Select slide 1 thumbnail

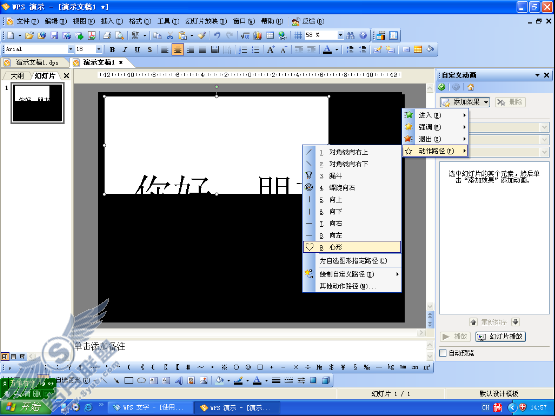point(38,103)
